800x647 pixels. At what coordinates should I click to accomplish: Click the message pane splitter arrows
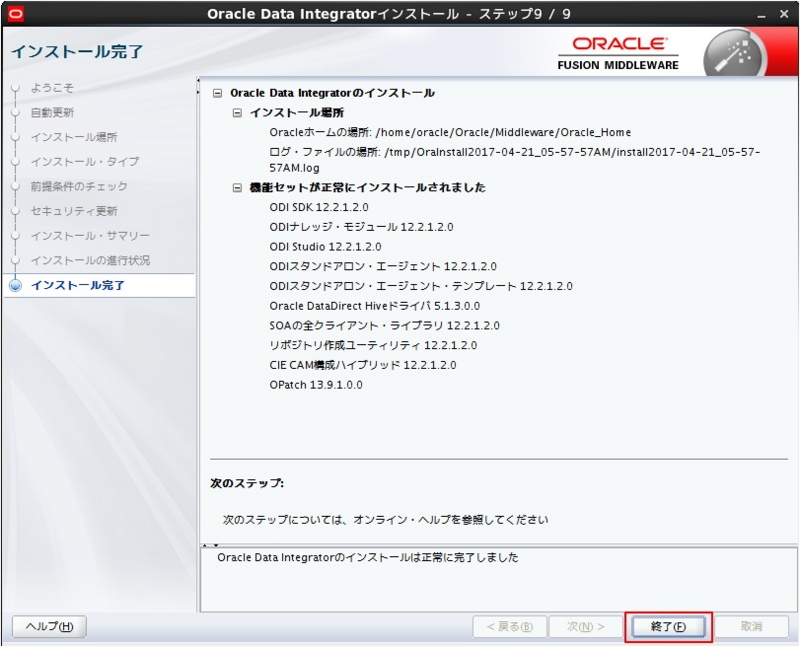[x=210, y=545]
